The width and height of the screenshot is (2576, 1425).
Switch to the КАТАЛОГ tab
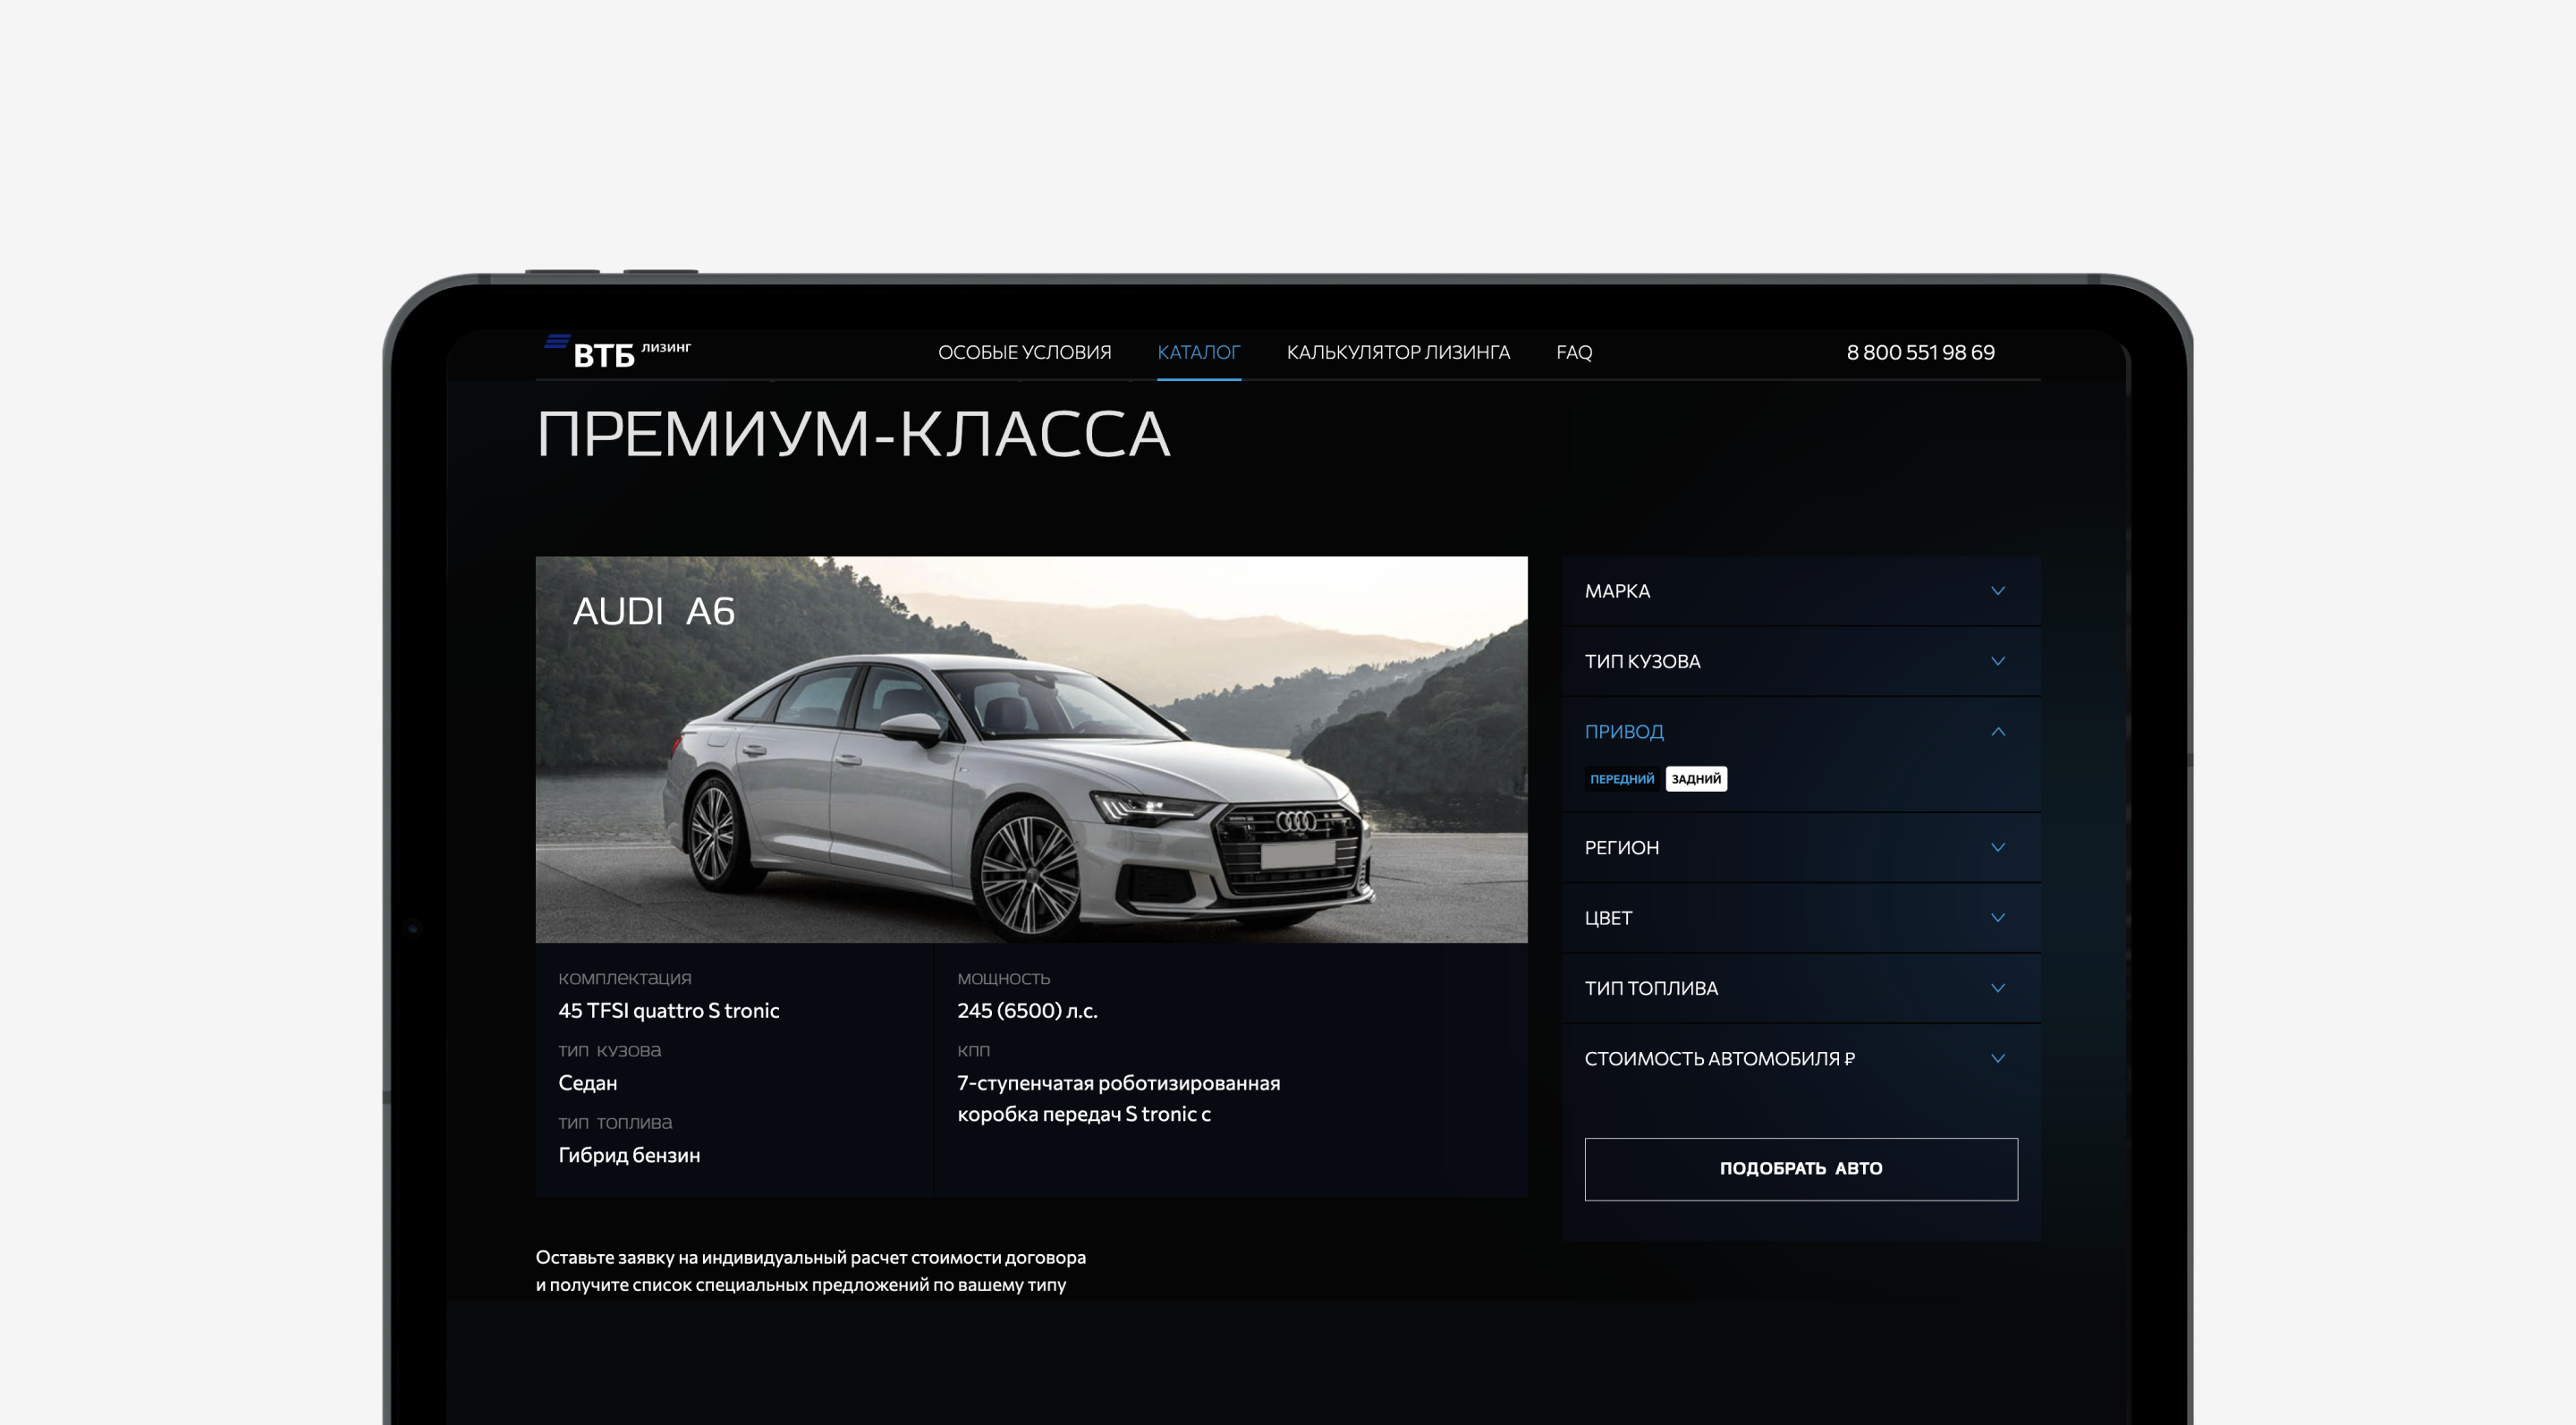[1198, 352]
